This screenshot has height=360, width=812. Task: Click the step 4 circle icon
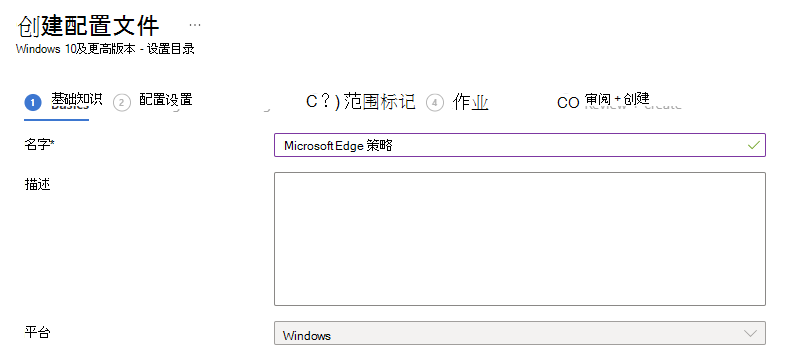click(x=435, y=103)
